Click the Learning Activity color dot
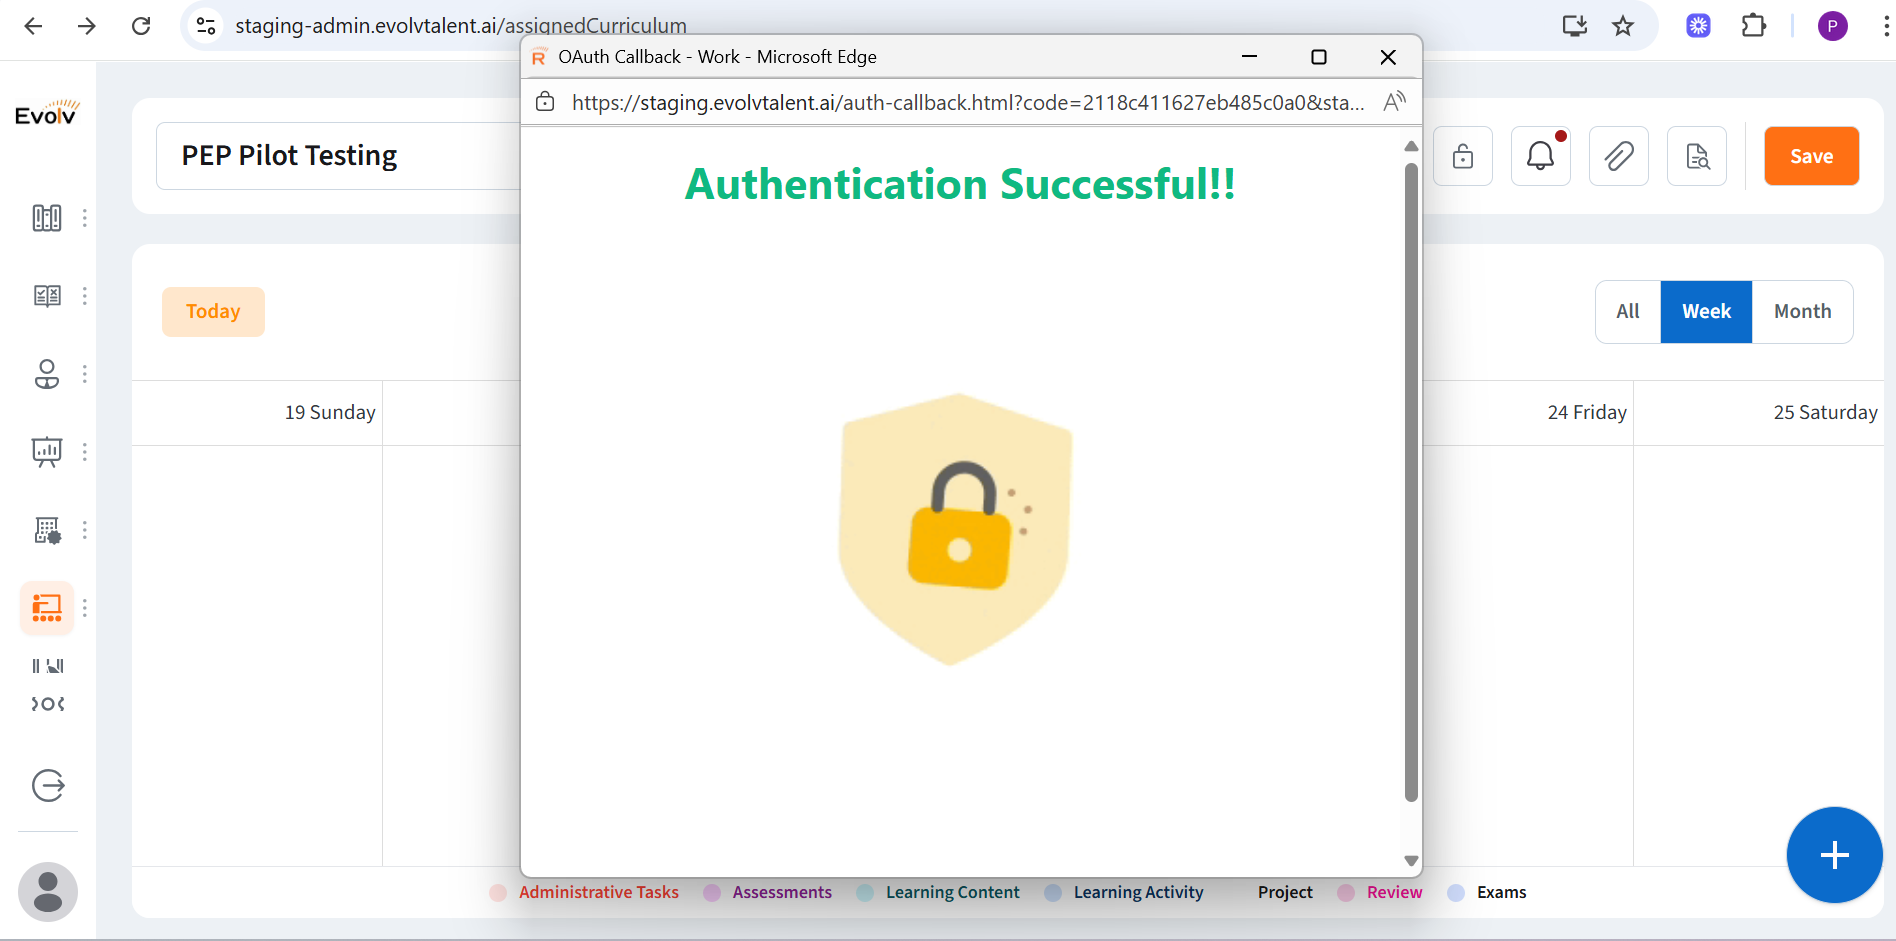Image resolution: width=1896 pixels, height=941 pixels. (1053, 893)
